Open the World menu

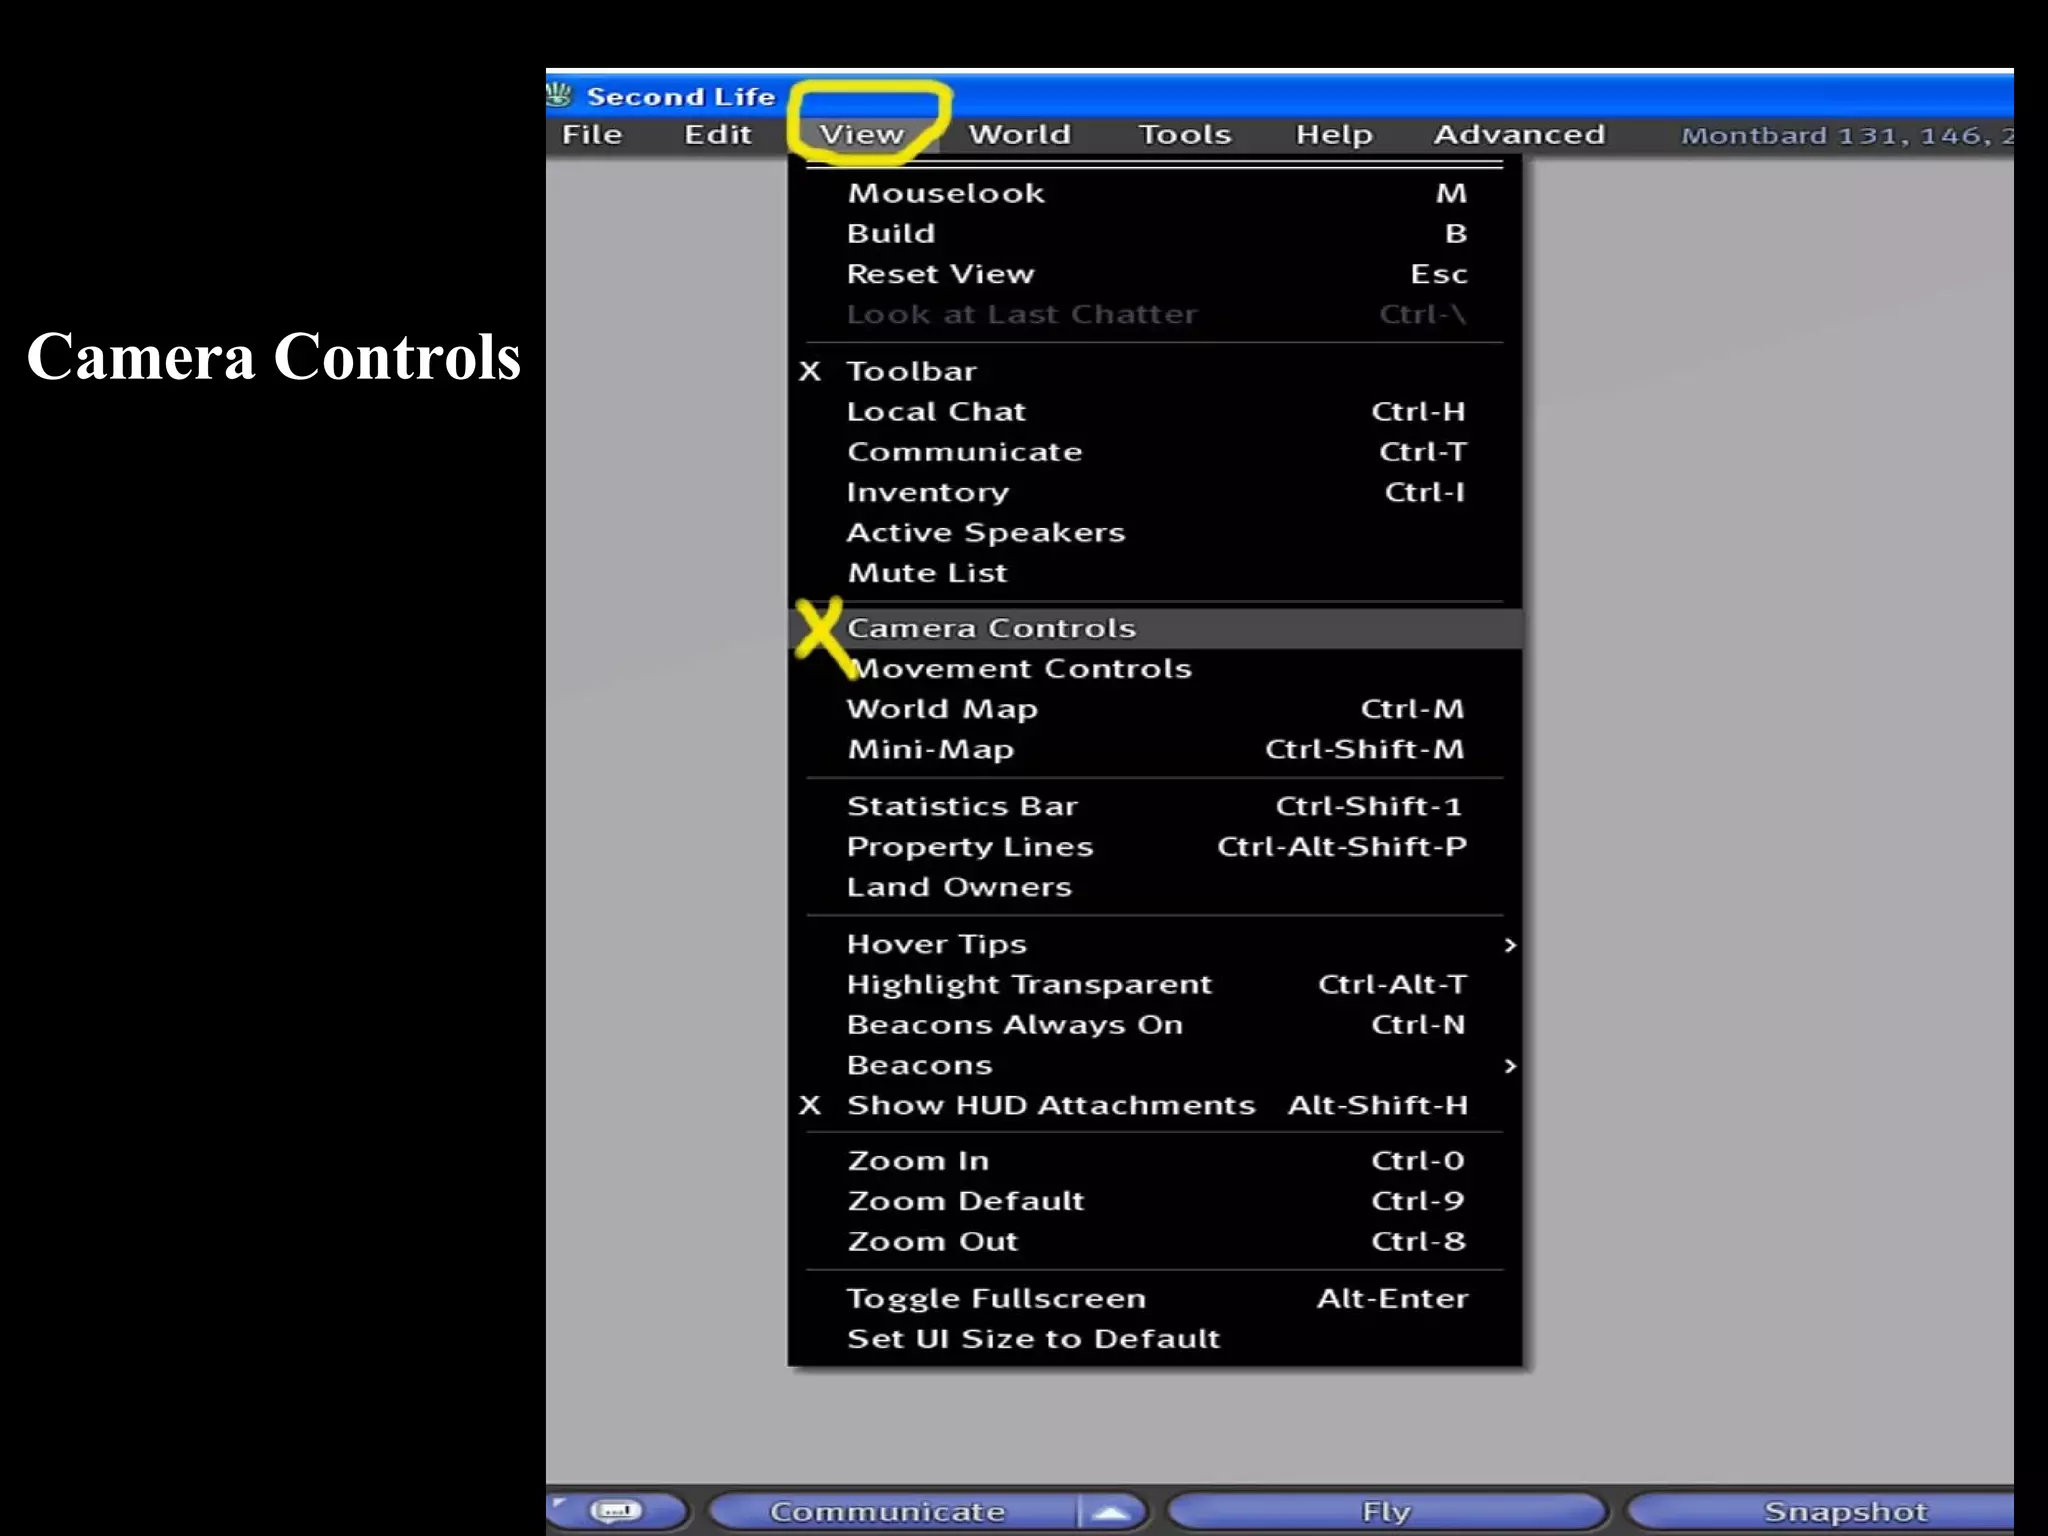point(1019,134)
